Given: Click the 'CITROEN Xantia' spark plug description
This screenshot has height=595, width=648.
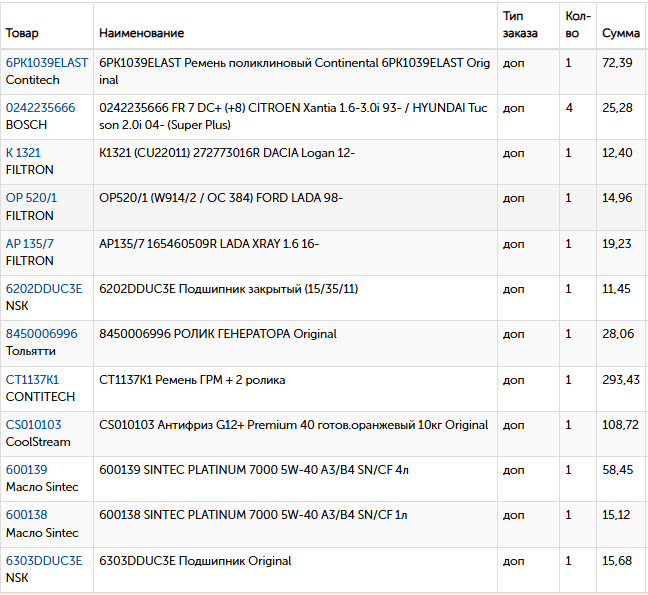Looking at the screenshot, I should (293, 116).
